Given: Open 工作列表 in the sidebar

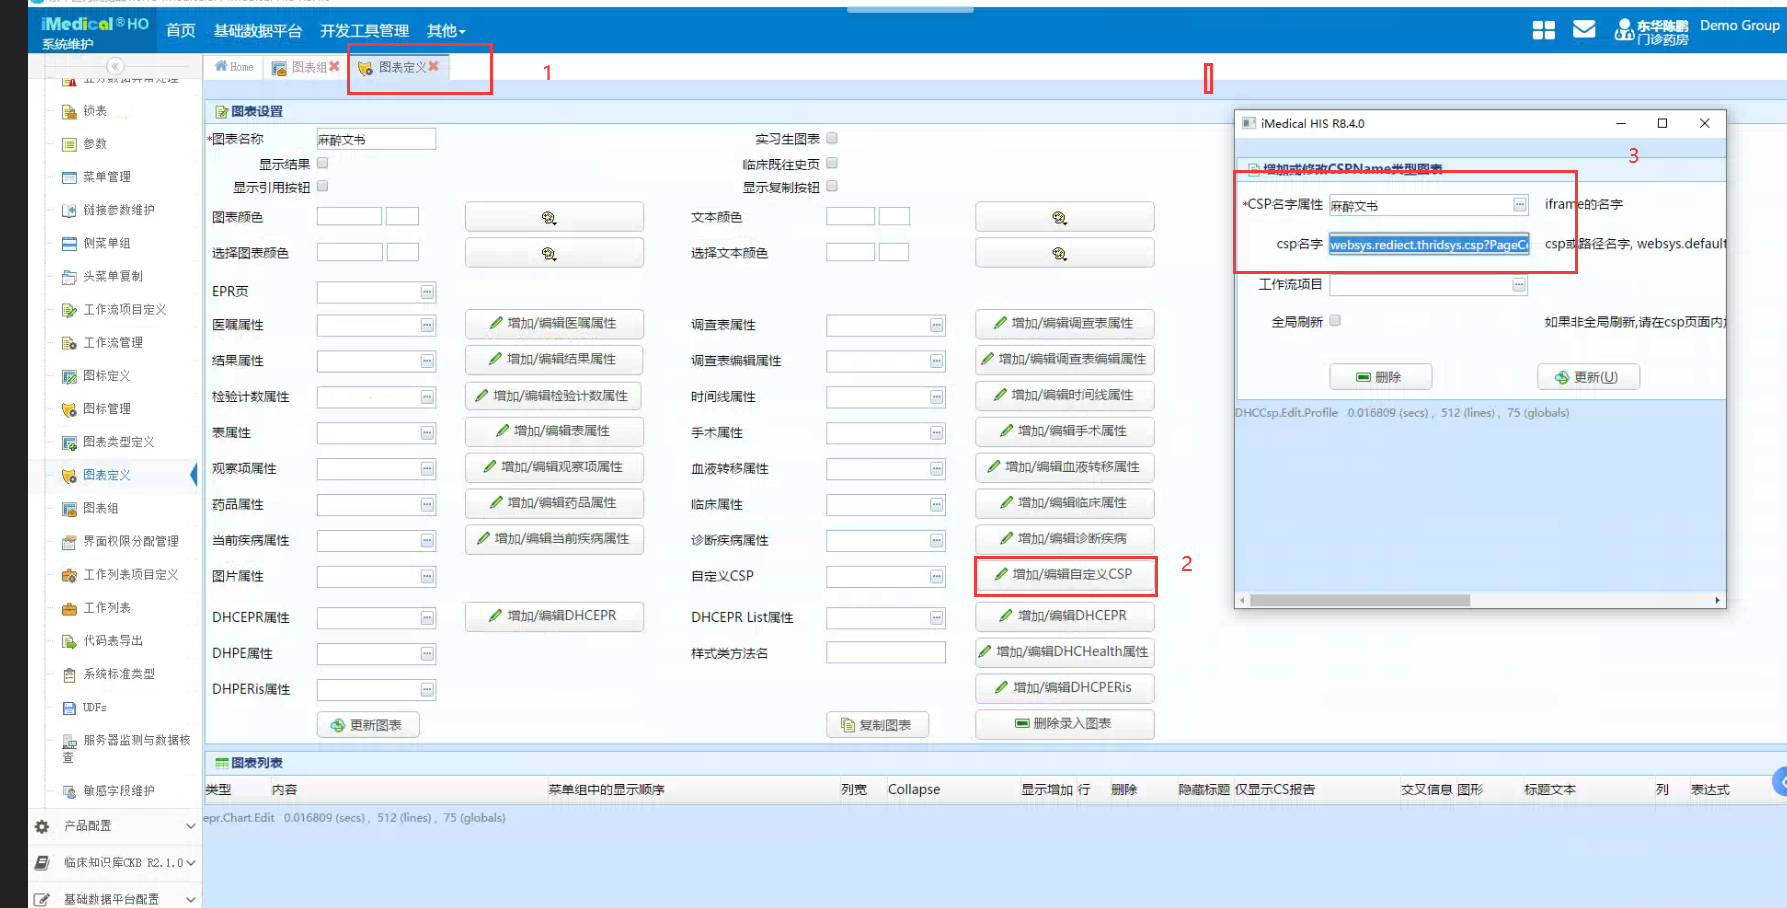Looking at the screenshot, I should click(107, 607).
